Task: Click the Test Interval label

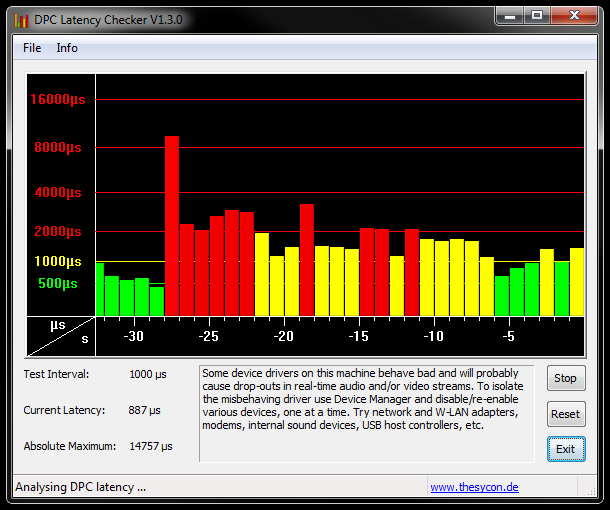Action: pyautogui.click(x=56, y=374)
